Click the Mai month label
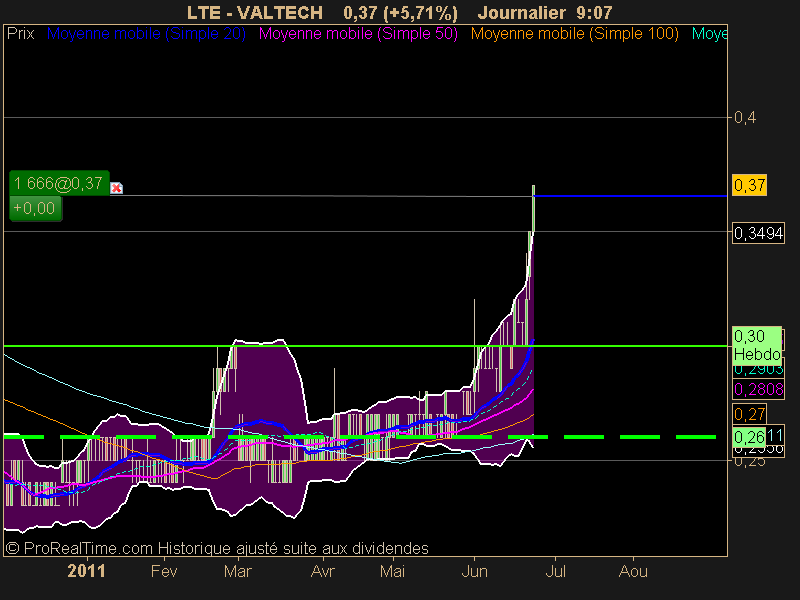This screenshot has width=800, height=600. point(392,571)
